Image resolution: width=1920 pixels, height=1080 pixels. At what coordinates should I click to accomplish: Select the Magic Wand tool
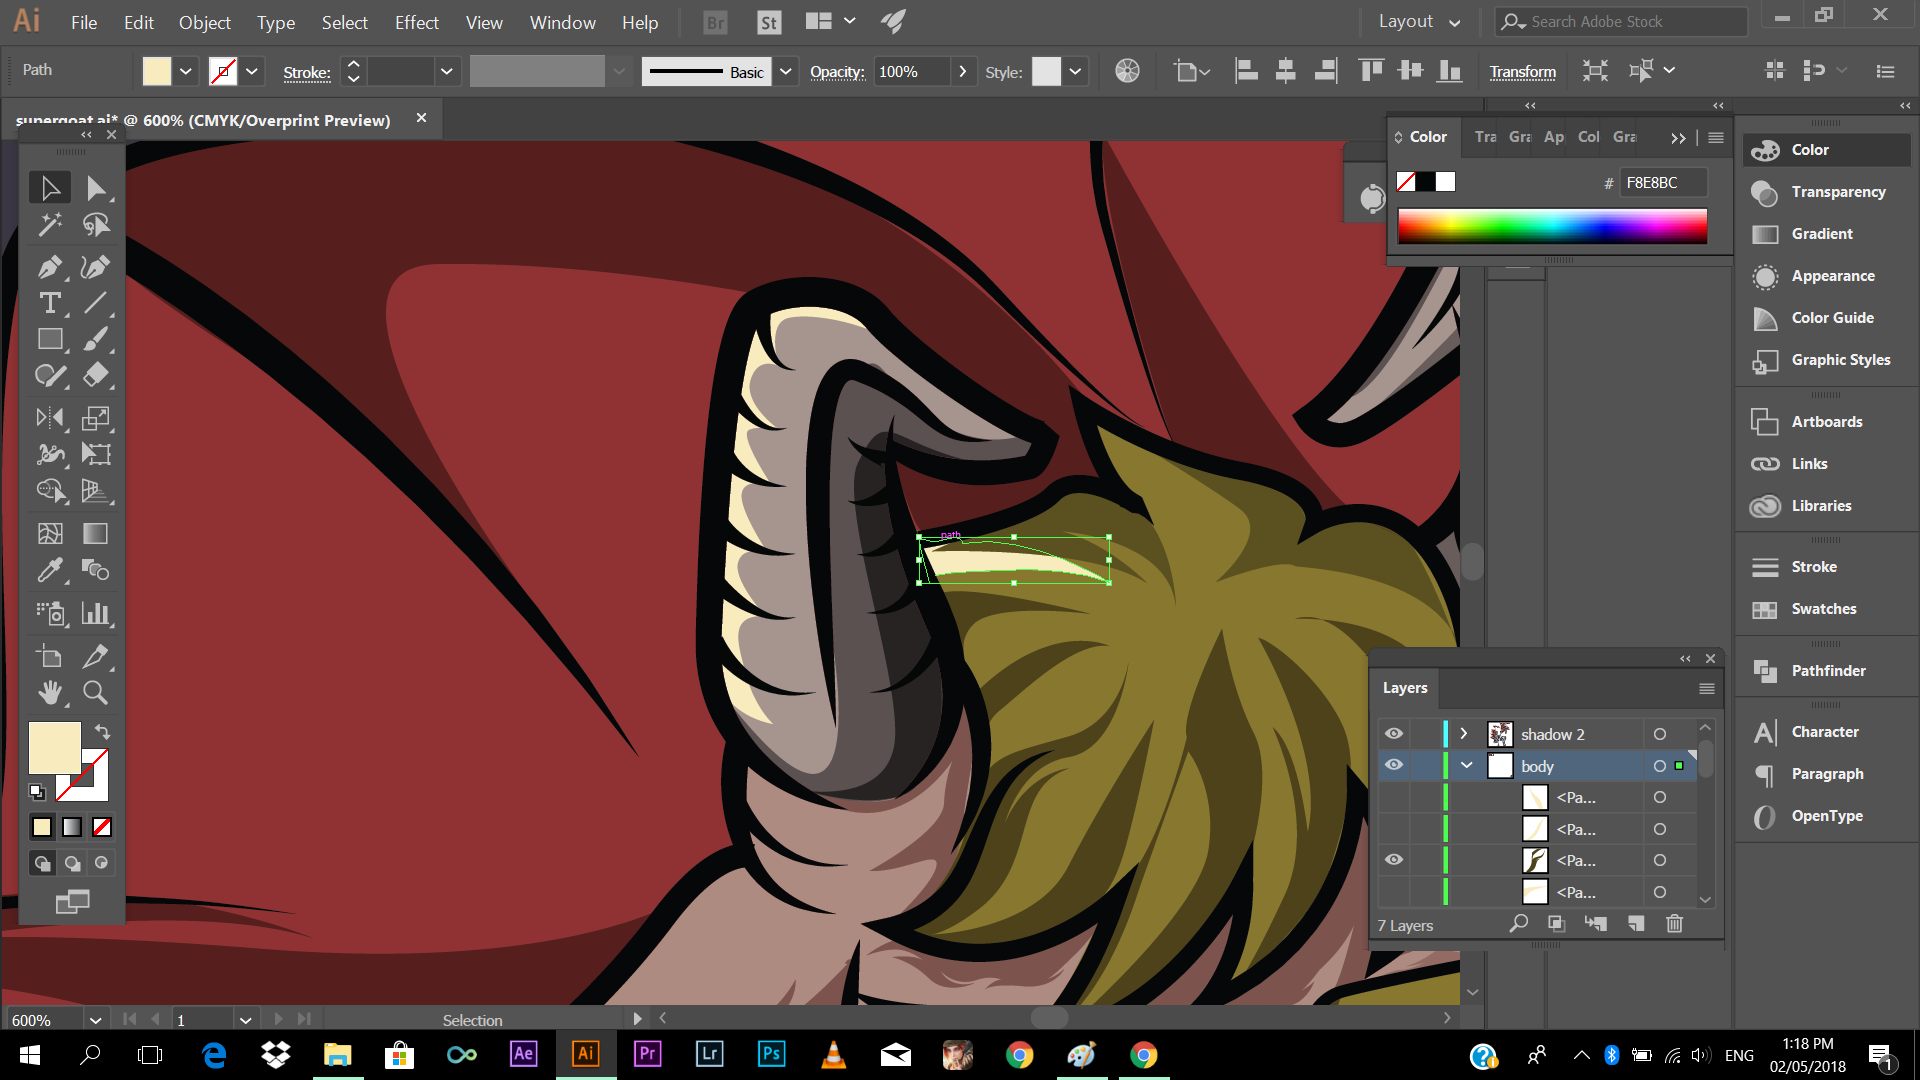49,225
